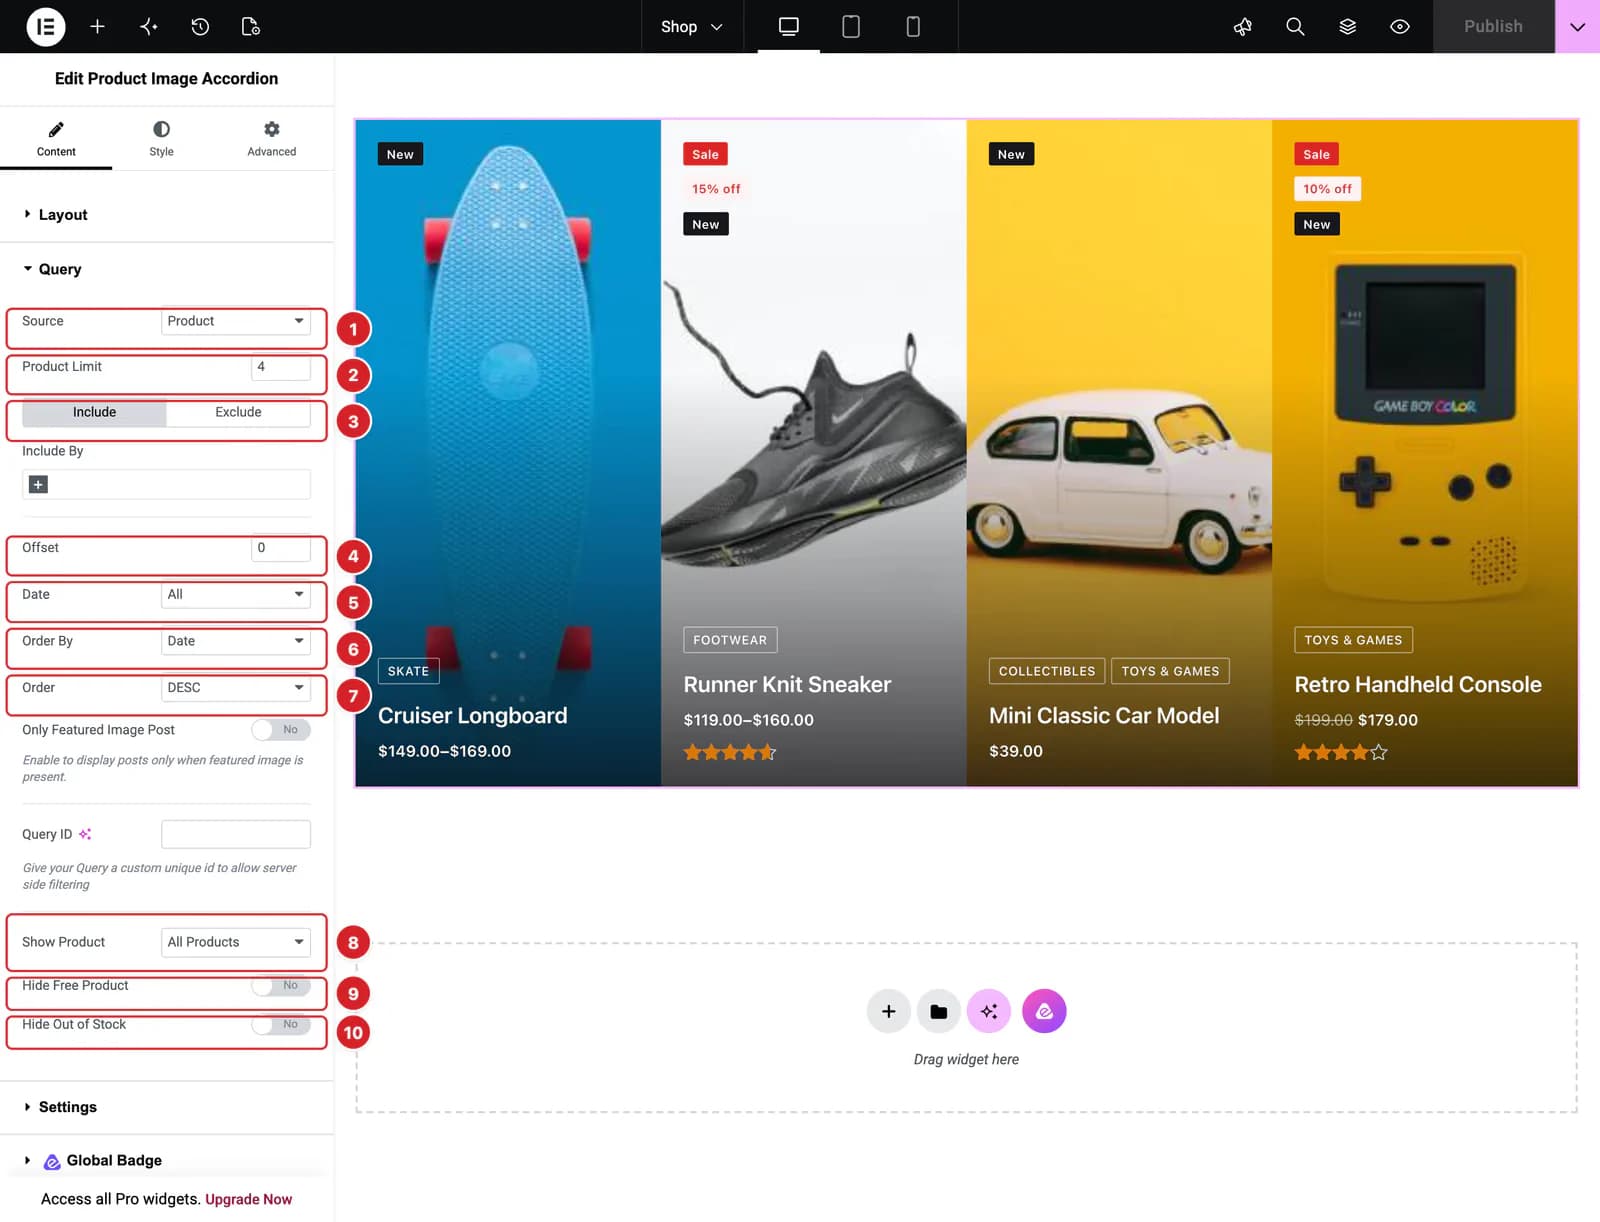Click the Product Limit number field
Viewport: 1600px width, 1222px height.
pos(281,367)
